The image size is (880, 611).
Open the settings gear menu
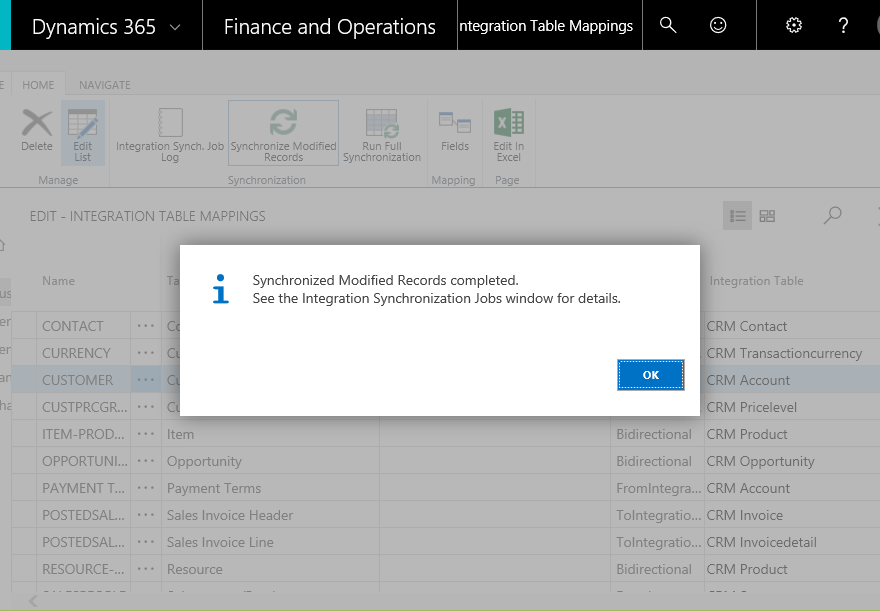click(794, 25)
